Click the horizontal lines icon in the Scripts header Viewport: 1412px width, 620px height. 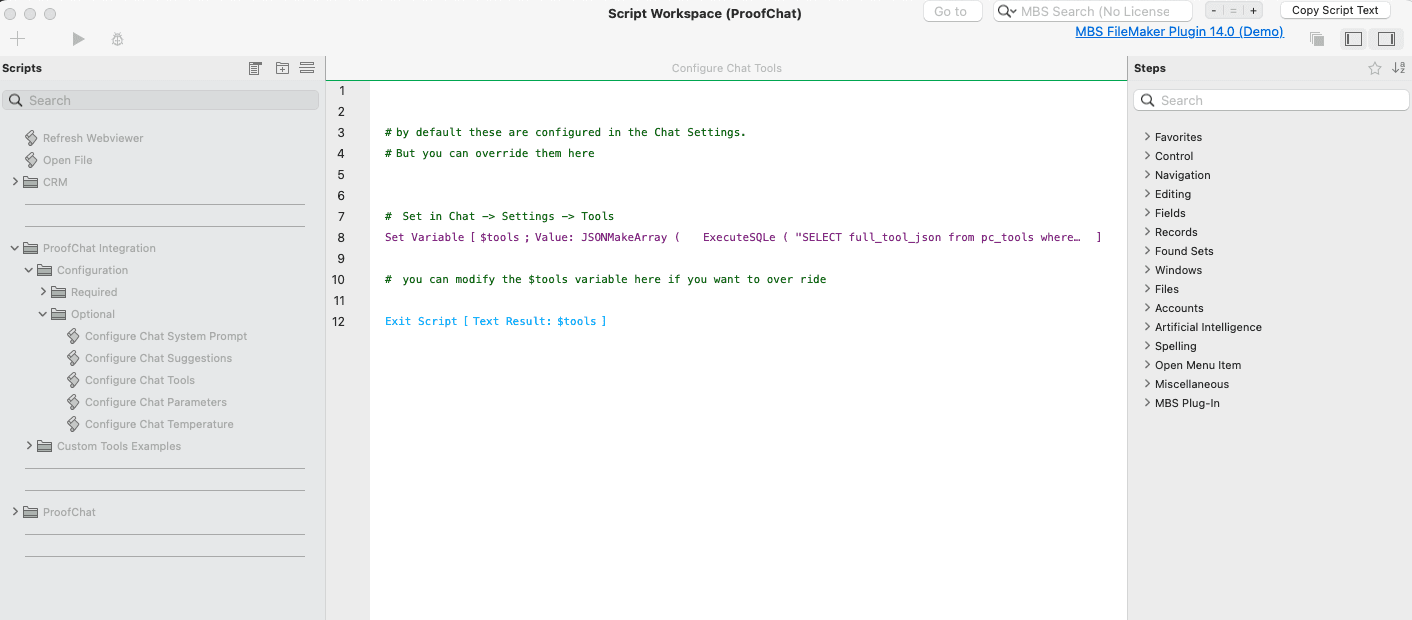(307, 67)
